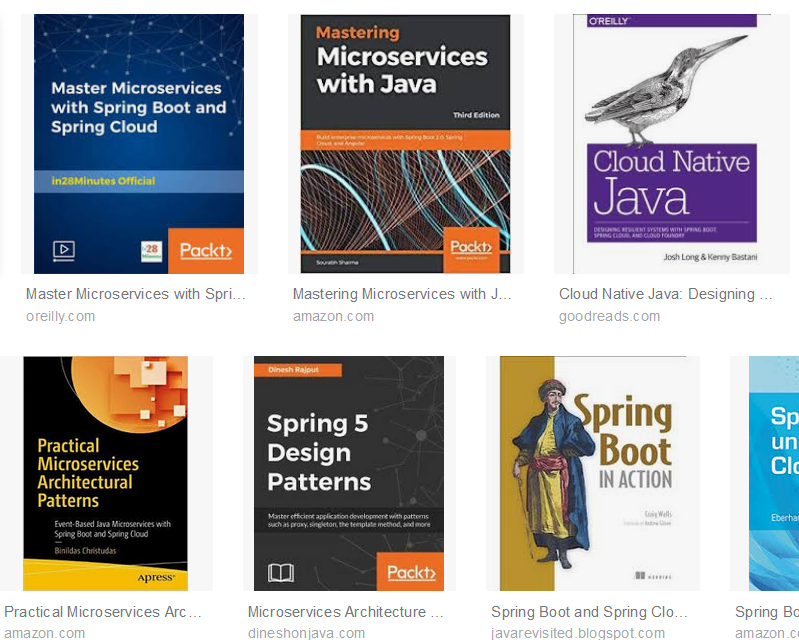Open the Cloud Native Java book cover

(665, 144)
